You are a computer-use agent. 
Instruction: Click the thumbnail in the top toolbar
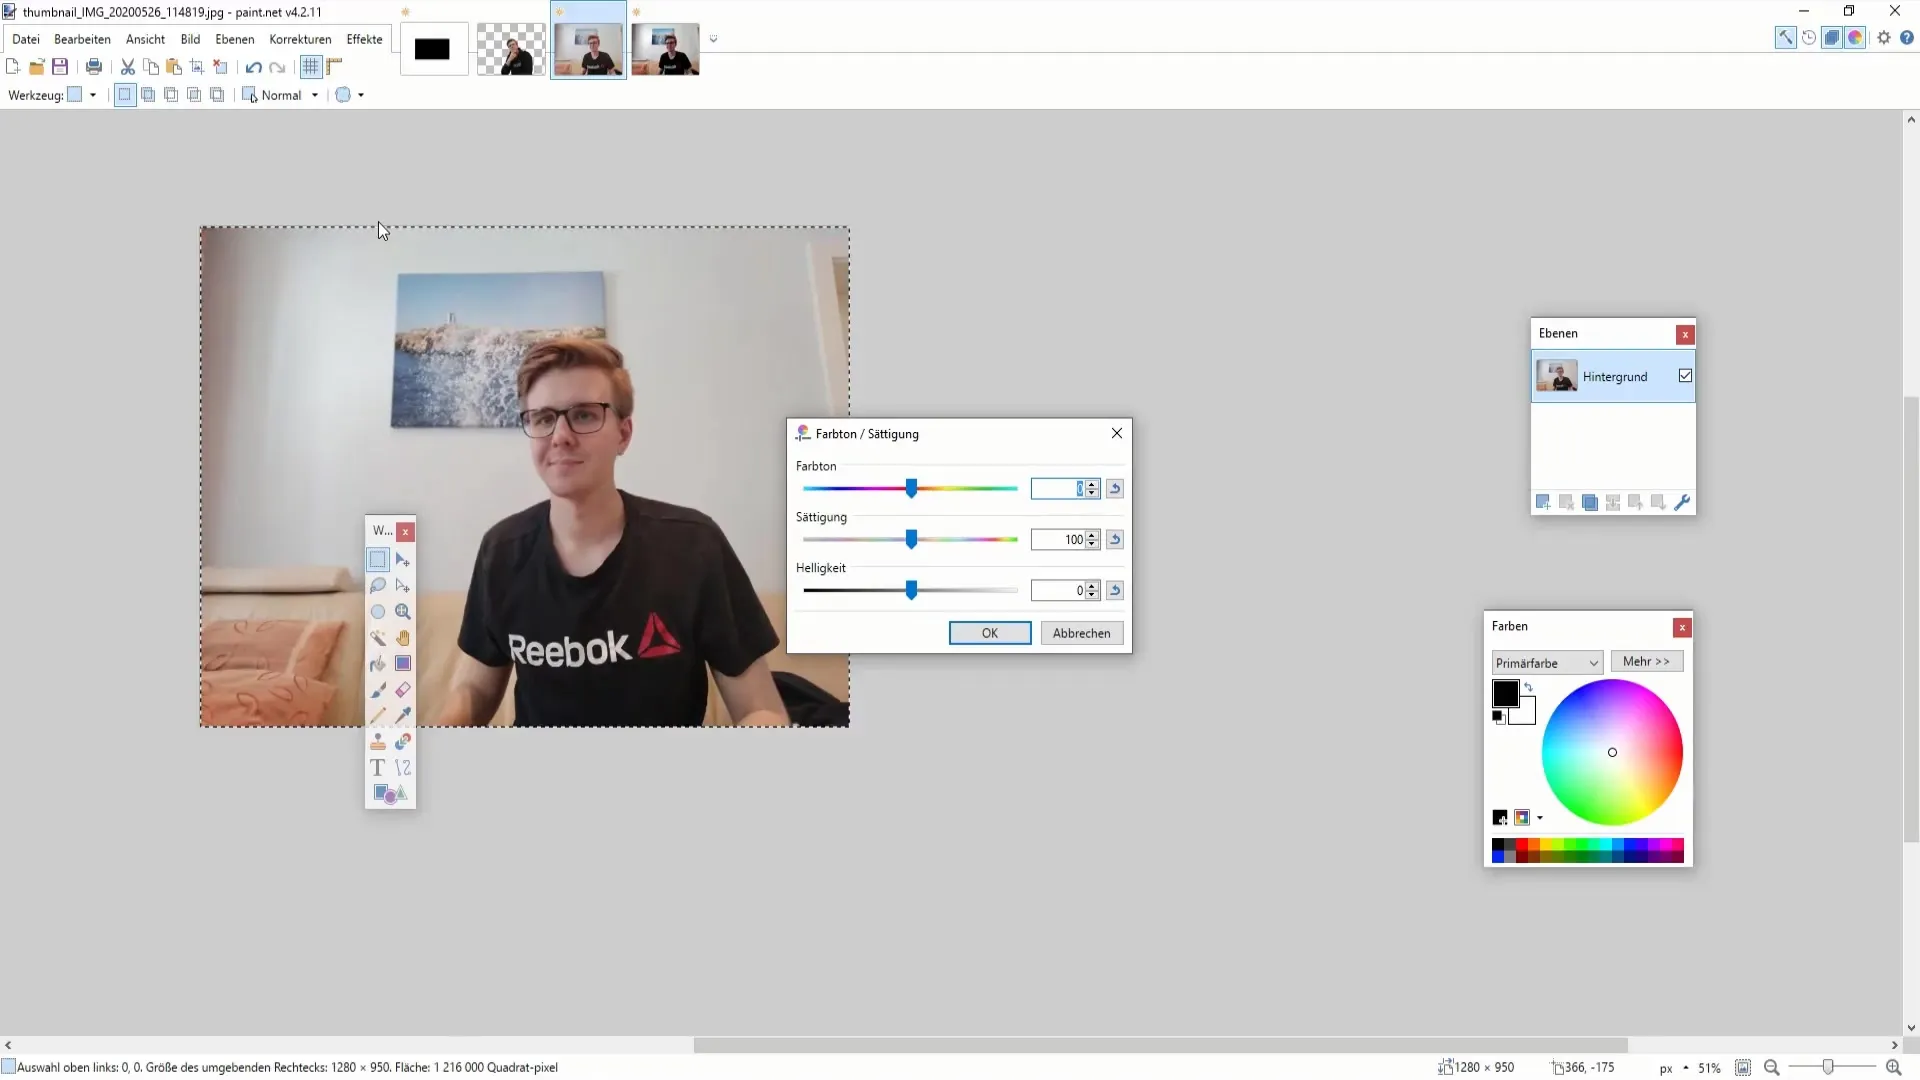click(588, 50)
